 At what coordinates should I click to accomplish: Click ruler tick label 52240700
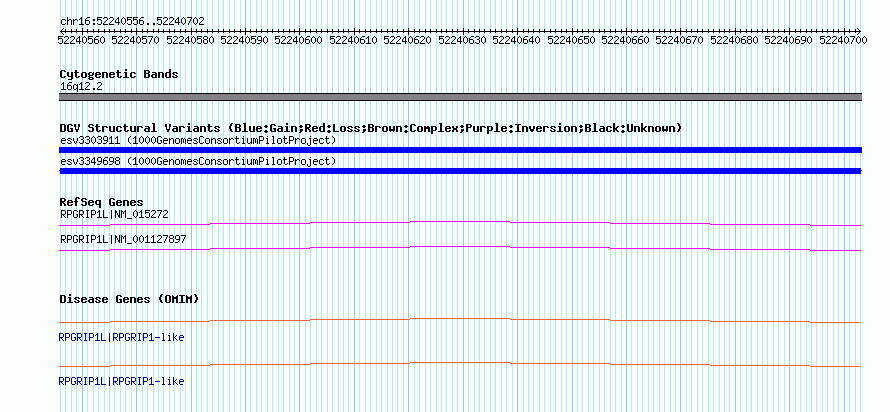click(843, 40)
